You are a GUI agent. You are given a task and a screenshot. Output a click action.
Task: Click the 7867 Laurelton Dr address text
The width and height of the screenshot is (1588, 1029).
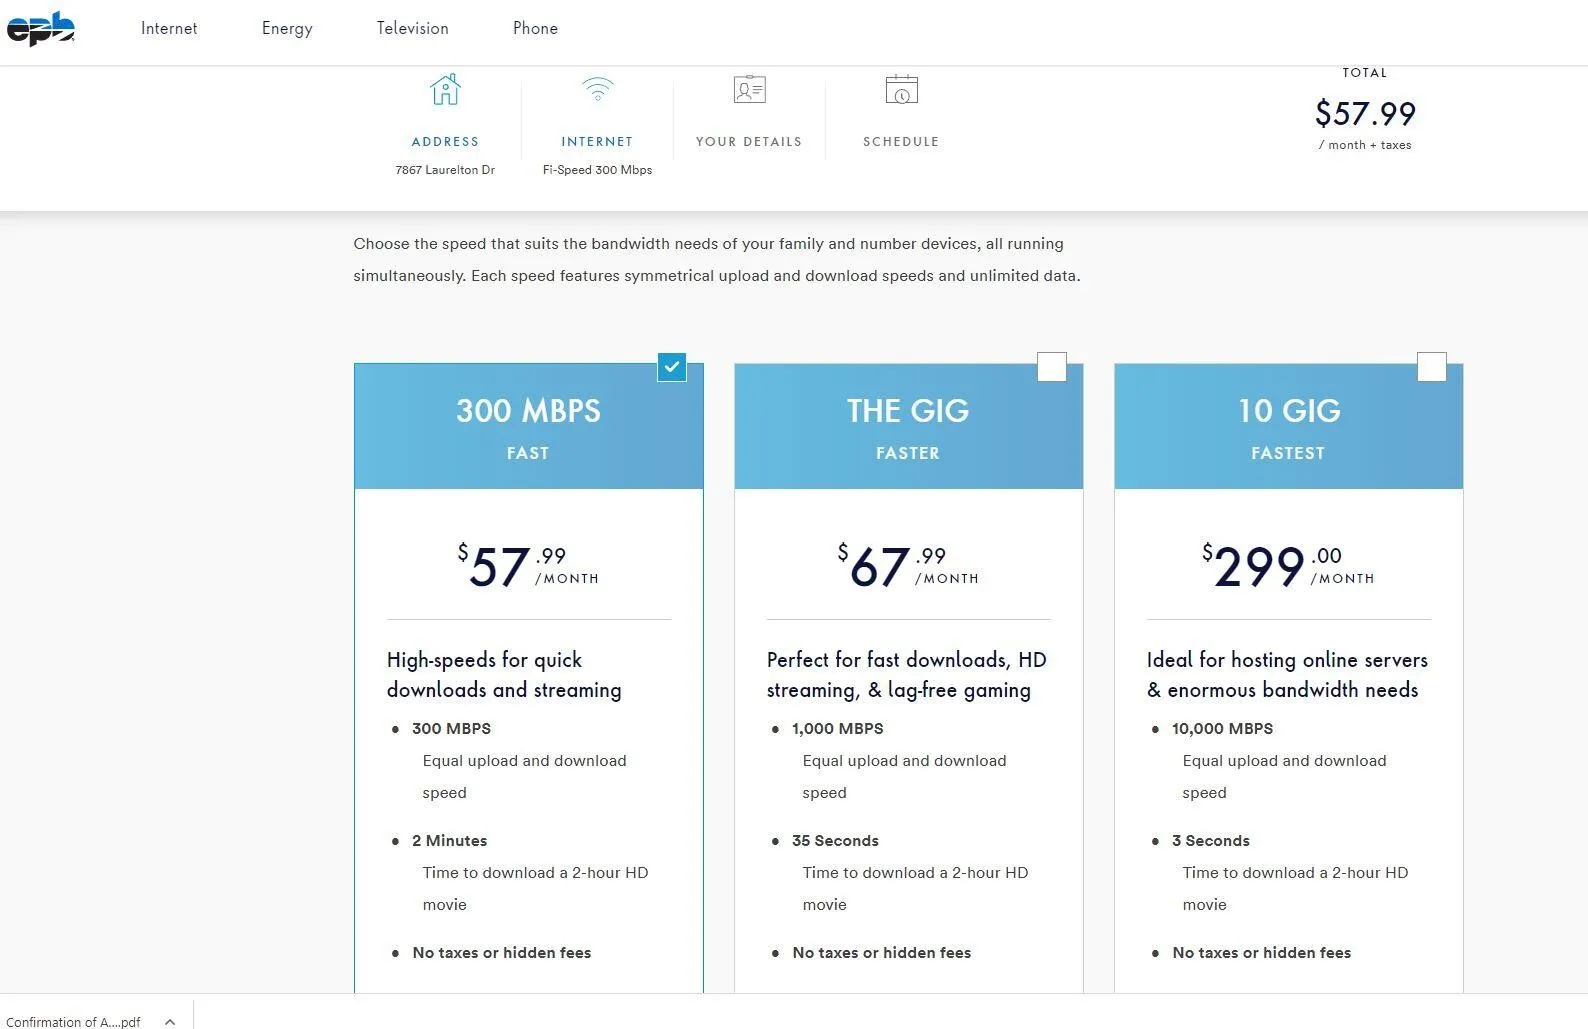pos(445,170)
